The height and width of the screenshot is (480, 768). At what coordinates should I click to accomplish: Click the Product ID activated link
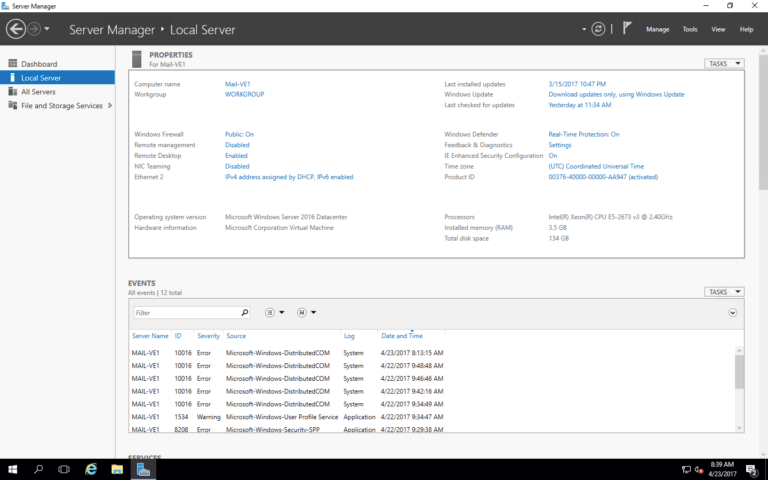pyautogui.click(x=603, y=177)
